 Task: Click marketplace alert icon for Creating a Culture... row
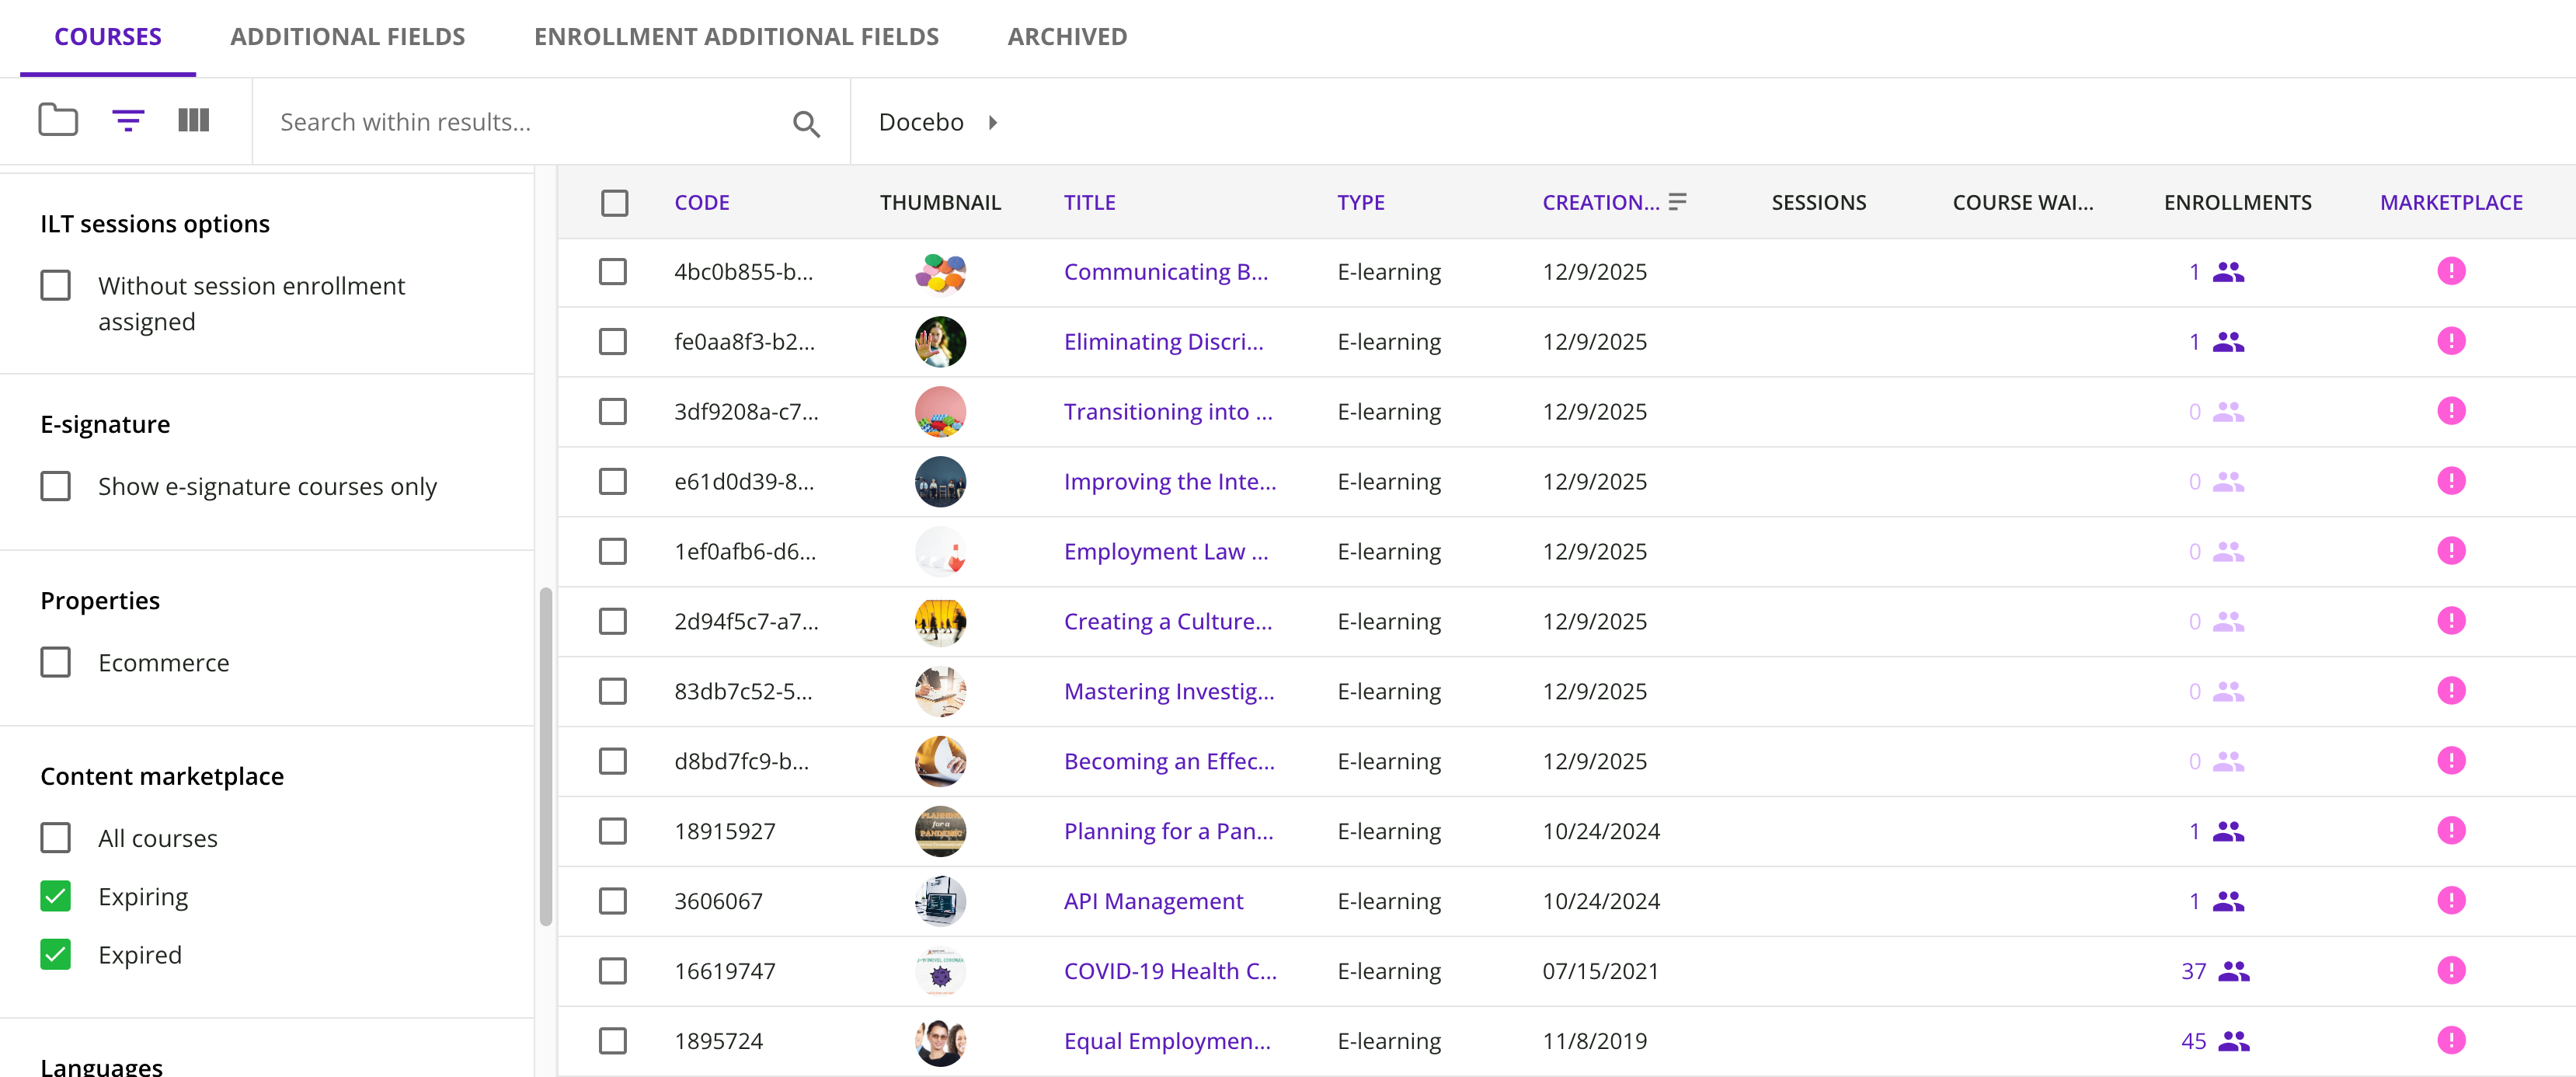click(x=2451, y=621)
